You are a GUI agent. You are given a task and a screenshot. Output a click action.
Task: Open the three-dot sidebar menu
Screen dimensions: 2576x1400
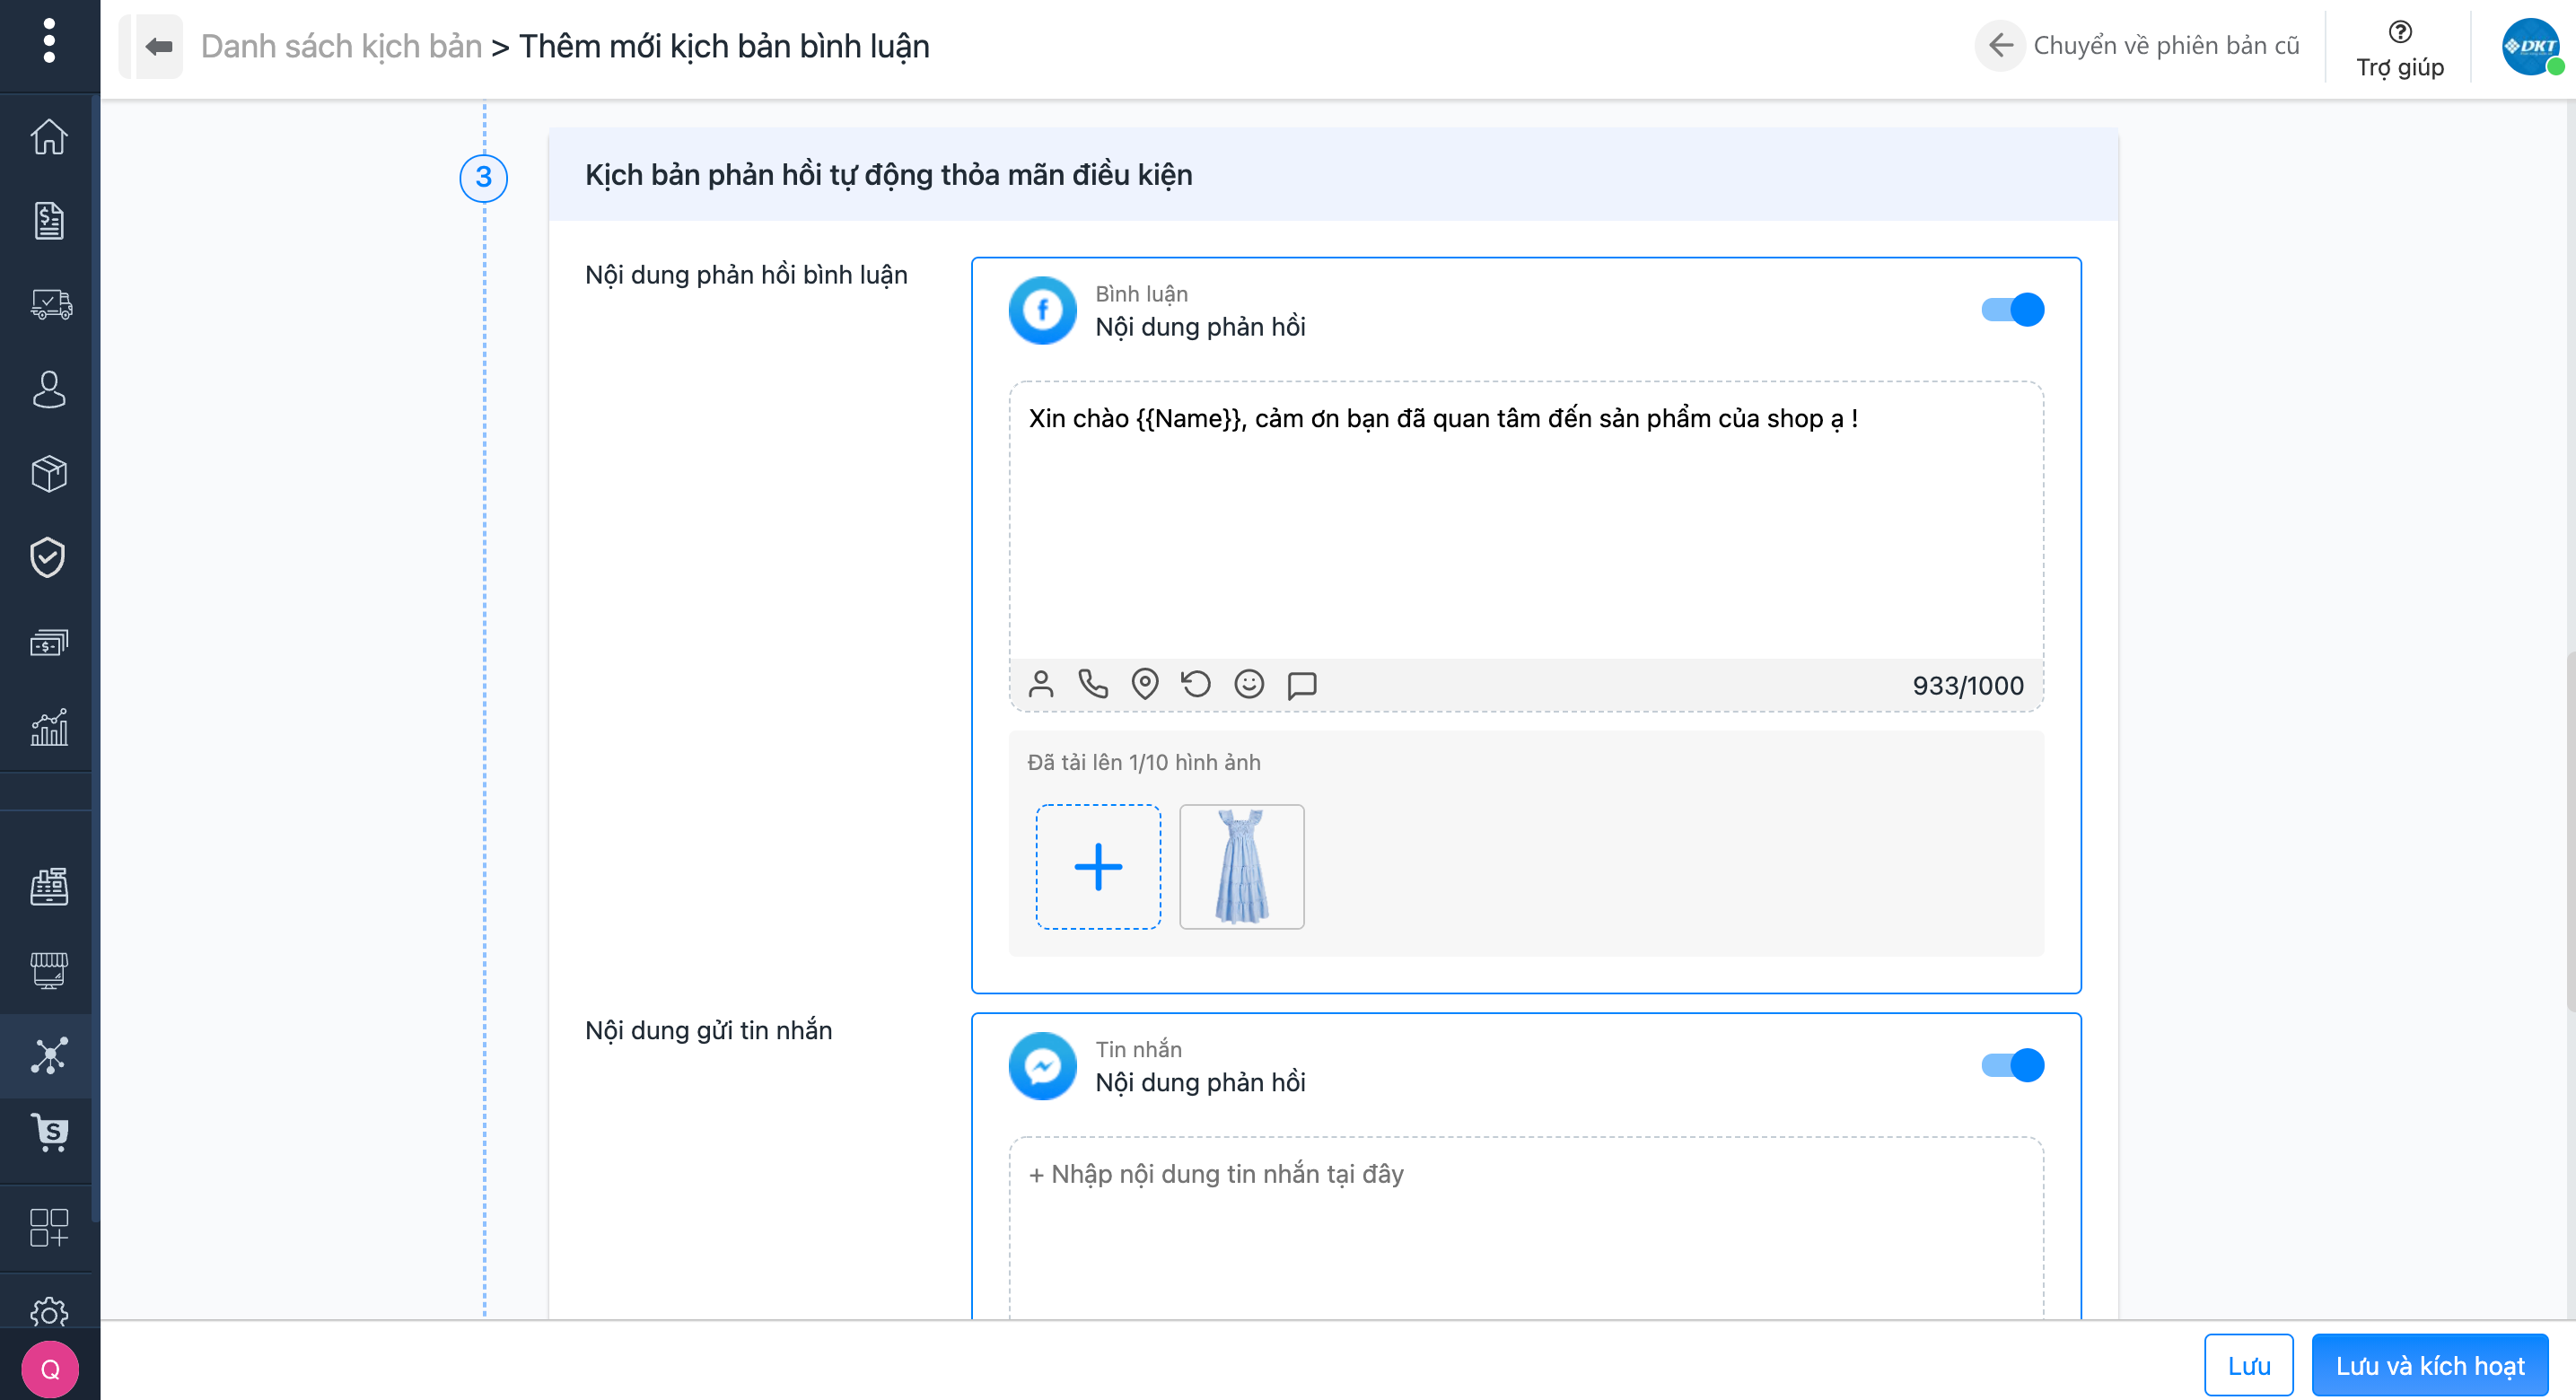tap(49, 41)
